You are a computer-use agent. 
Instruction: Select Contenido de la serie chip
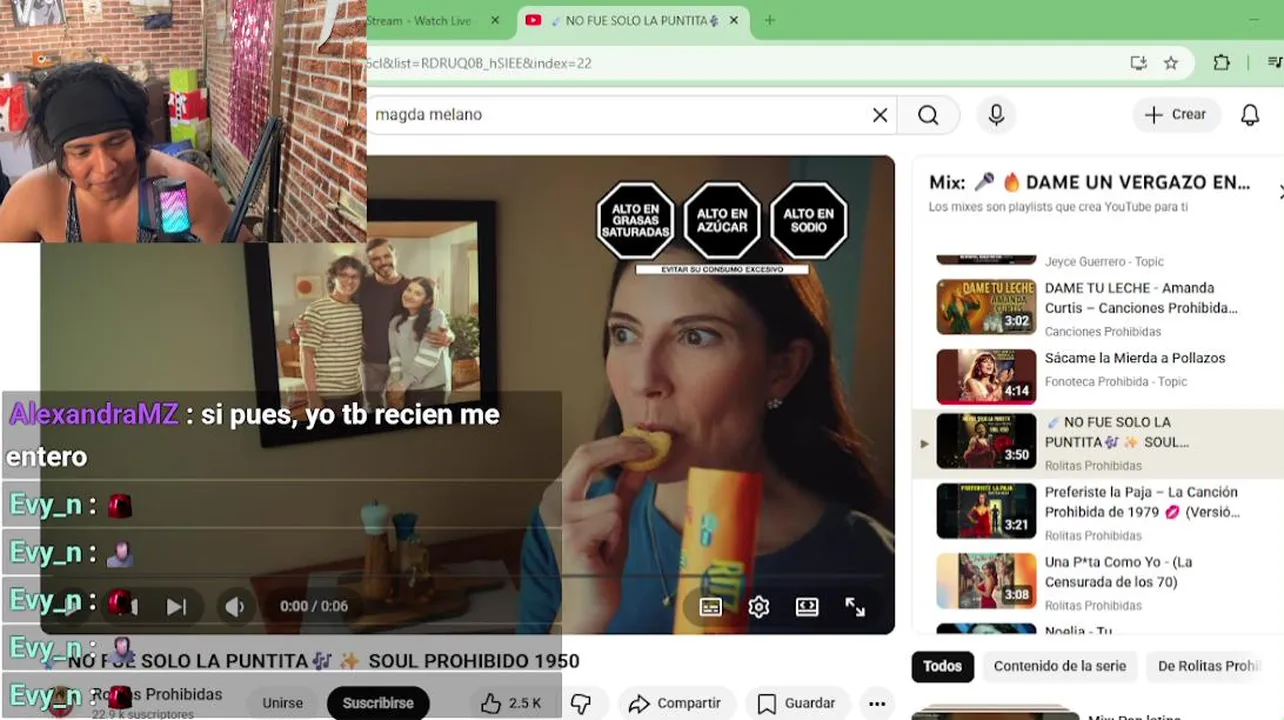pyautogui.click(x=1060, y=666)
